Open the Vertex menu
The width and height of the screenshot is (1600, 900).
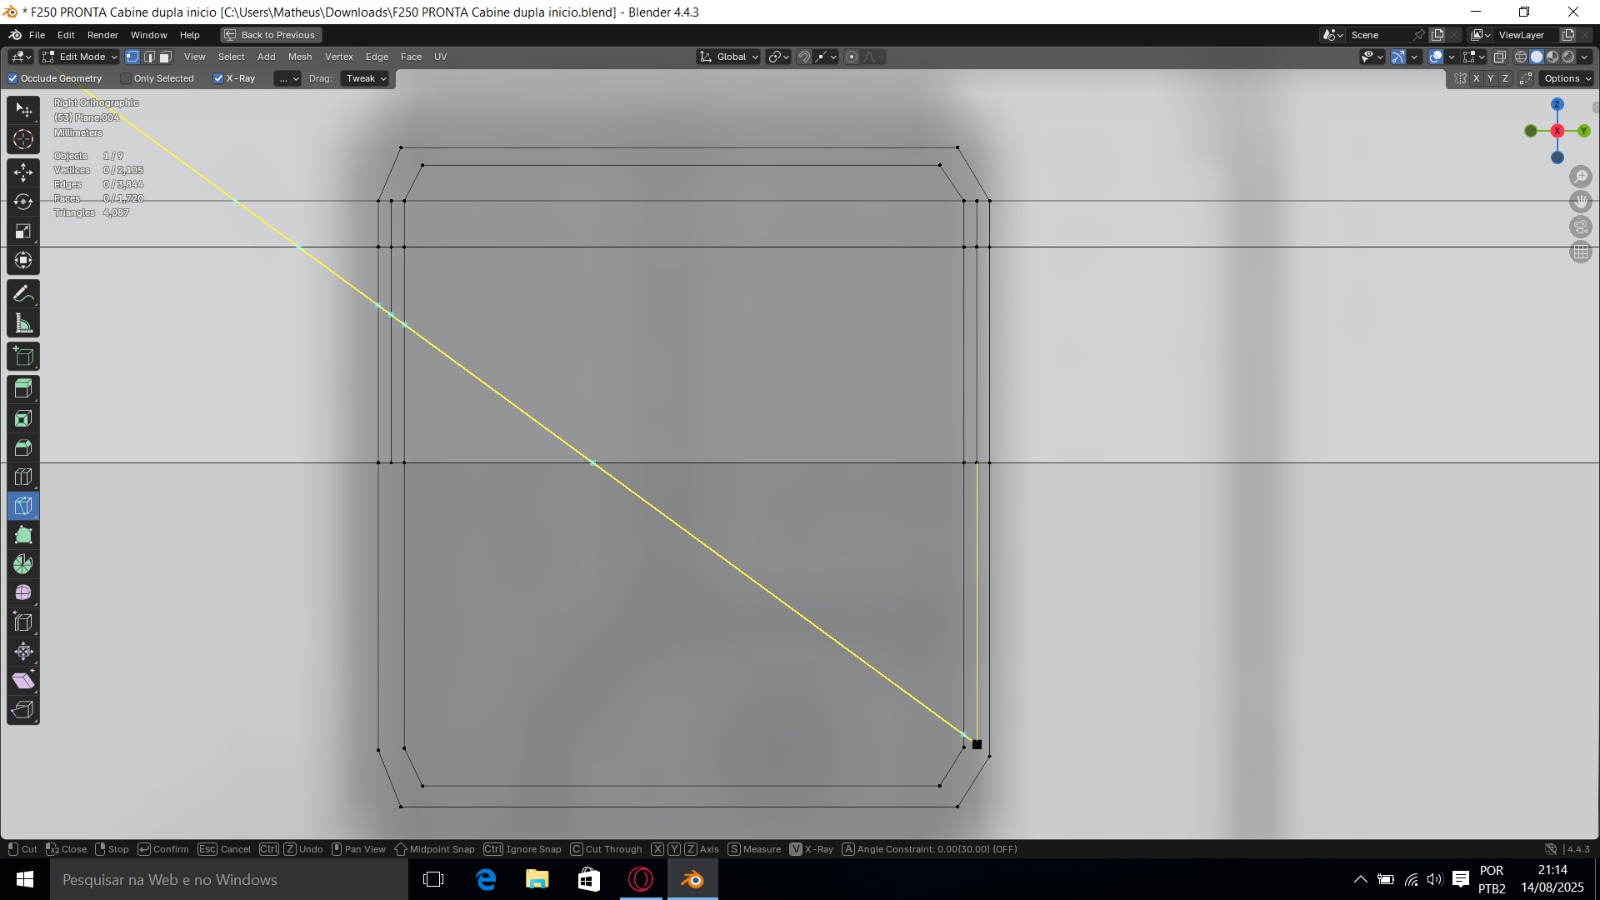point(339,57)
